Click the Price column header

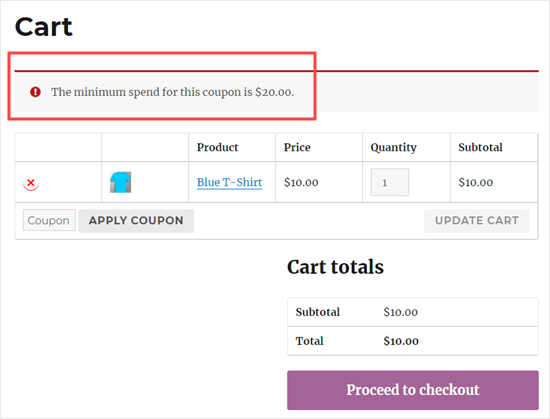[x=297, y=147]
